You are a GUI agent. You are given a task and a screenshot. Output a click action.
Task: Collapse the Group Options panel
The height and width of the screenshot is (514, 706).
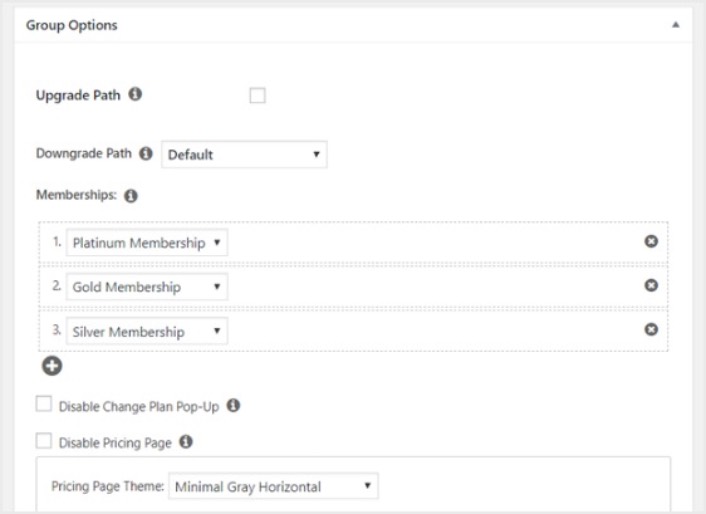tap(675, 25)
